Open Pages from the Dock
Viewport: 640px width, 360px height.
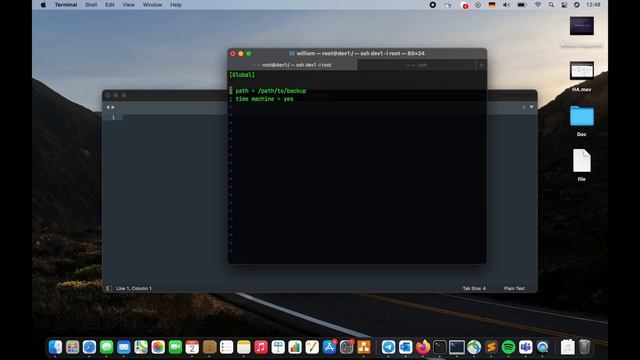coord(312,347)
